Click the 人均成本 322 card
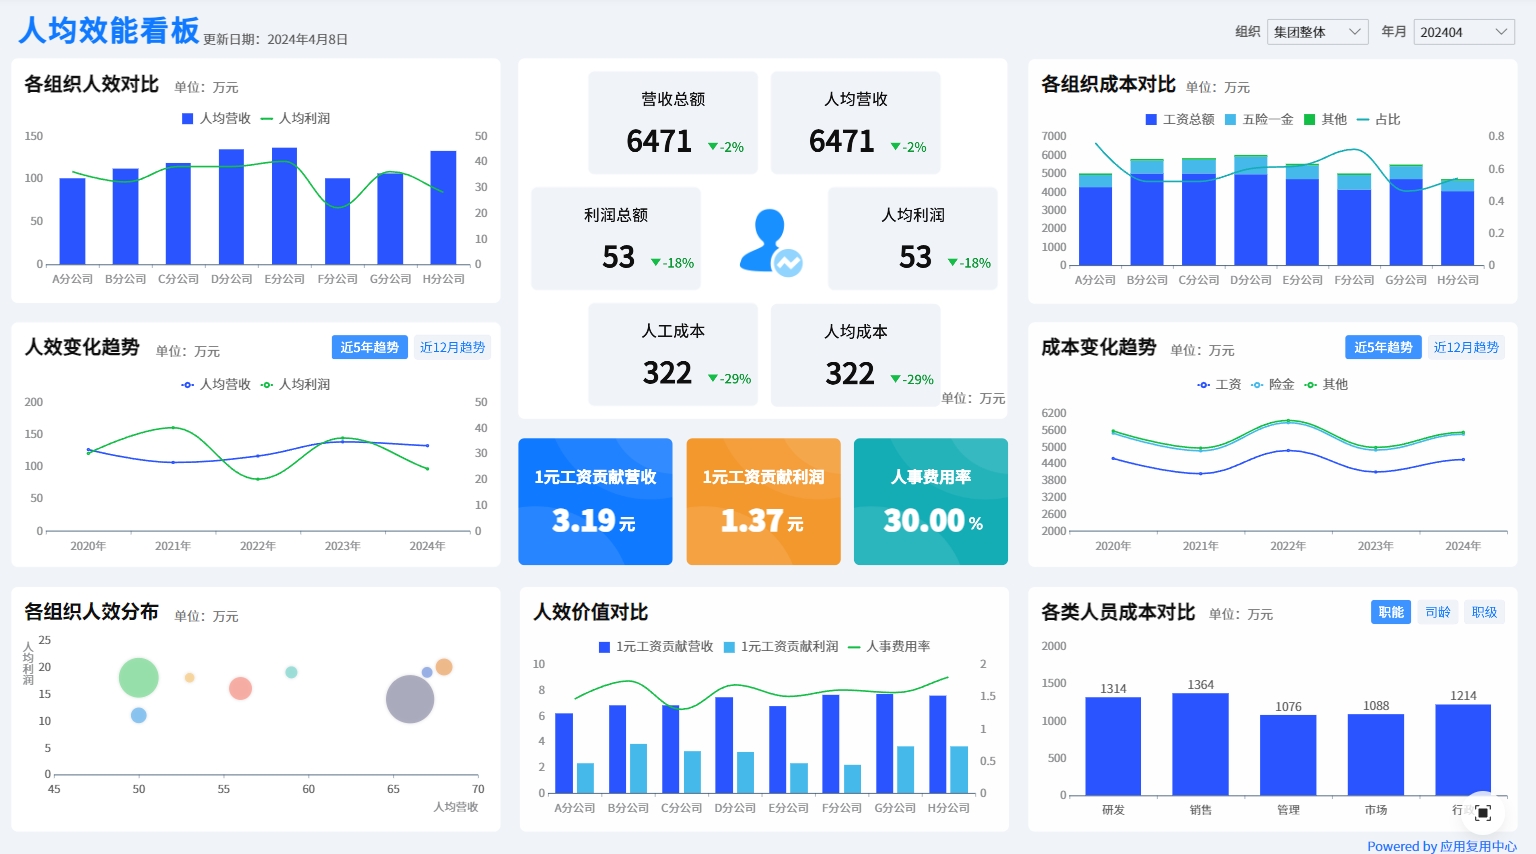Viewport: 1536px width, 854px height. coord(856,355)
